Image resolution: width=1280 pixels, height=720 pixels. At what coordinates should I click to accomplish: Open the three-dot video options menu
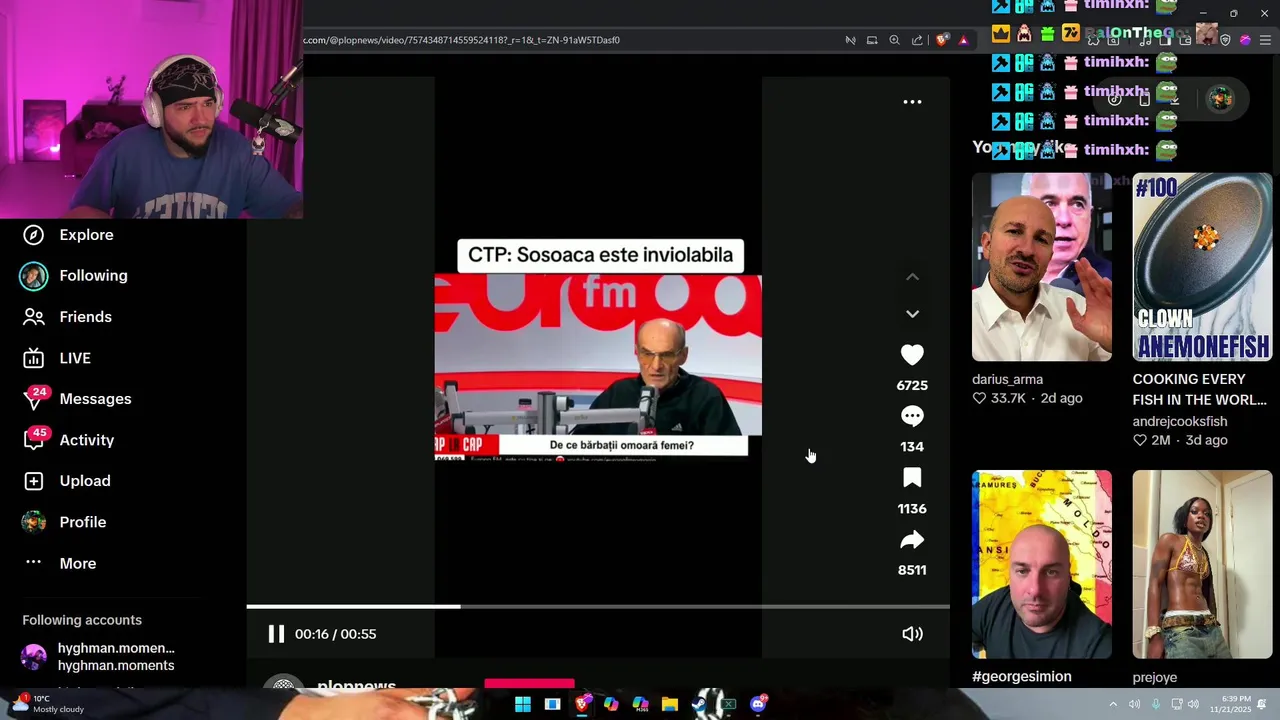coord(912,102)
